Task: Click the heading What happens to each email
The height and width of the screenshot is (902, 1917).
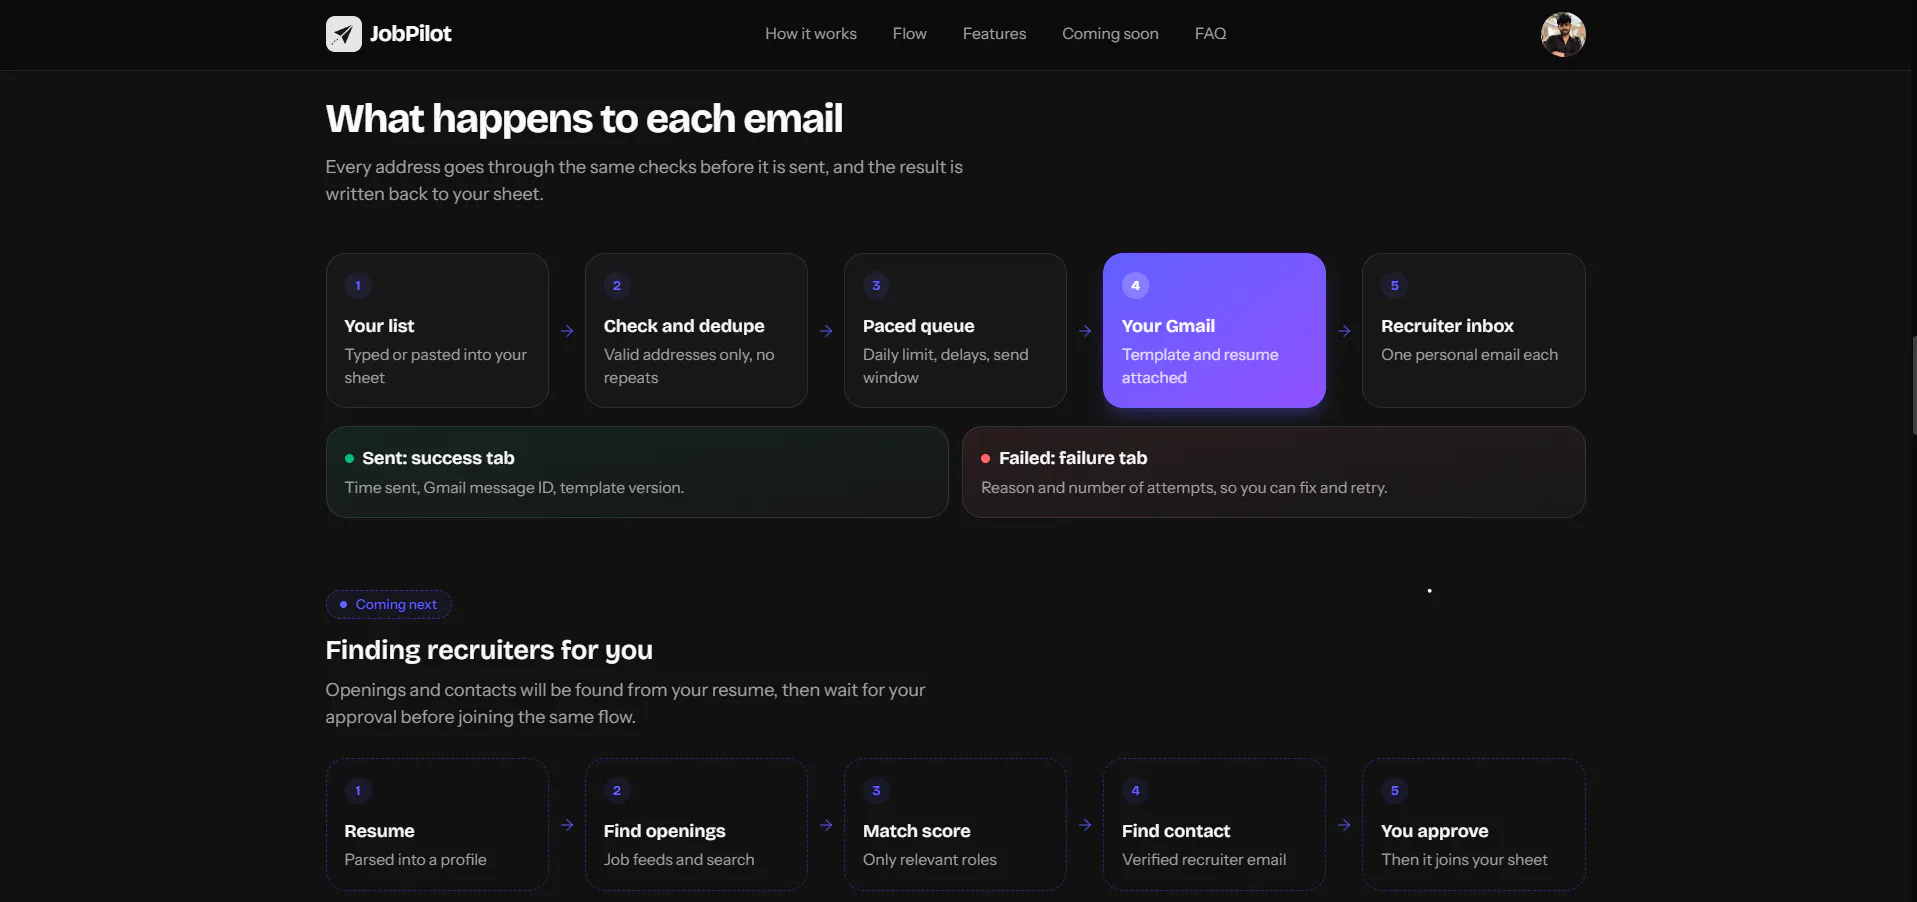Action: (x=584, y=119)
